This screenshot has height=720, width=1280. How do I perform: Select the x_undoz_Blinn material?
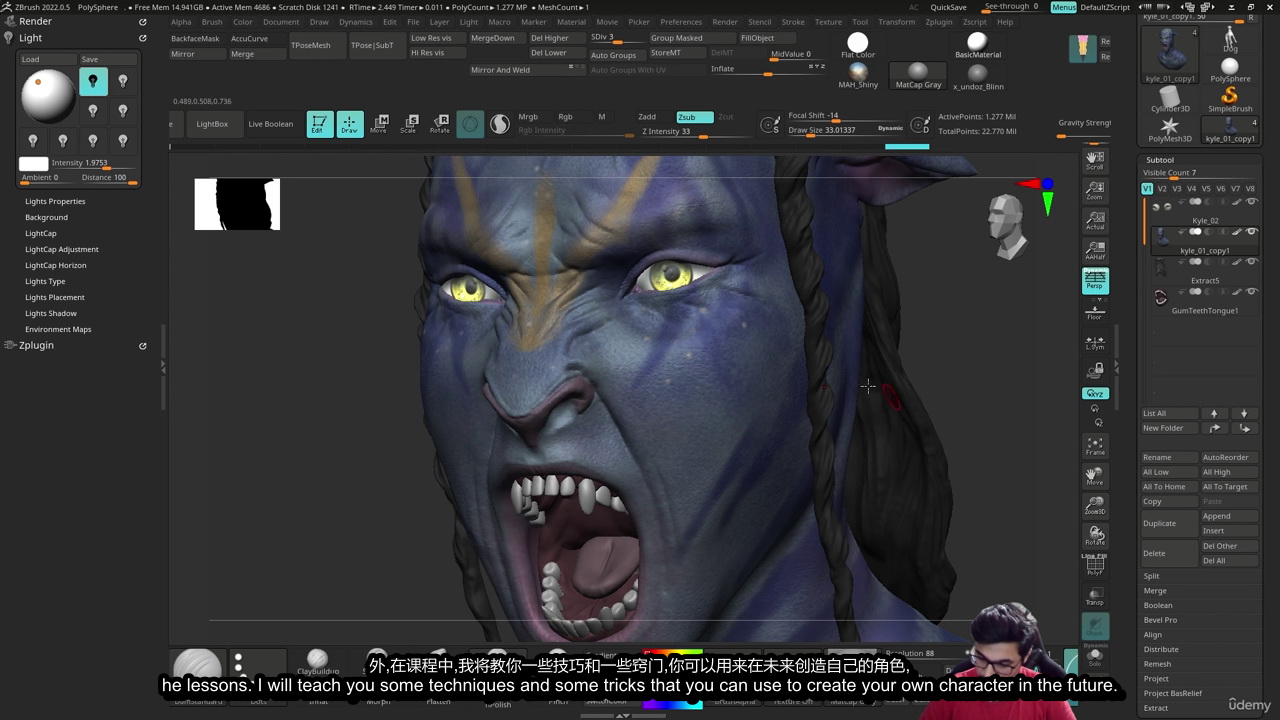coord(978,75)
